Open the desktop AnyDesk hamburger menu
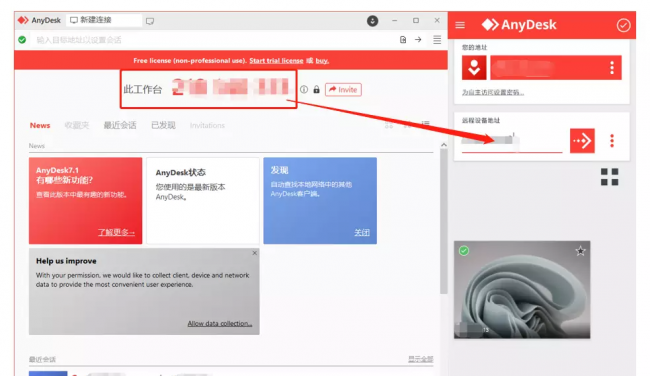 pos(437,40)
